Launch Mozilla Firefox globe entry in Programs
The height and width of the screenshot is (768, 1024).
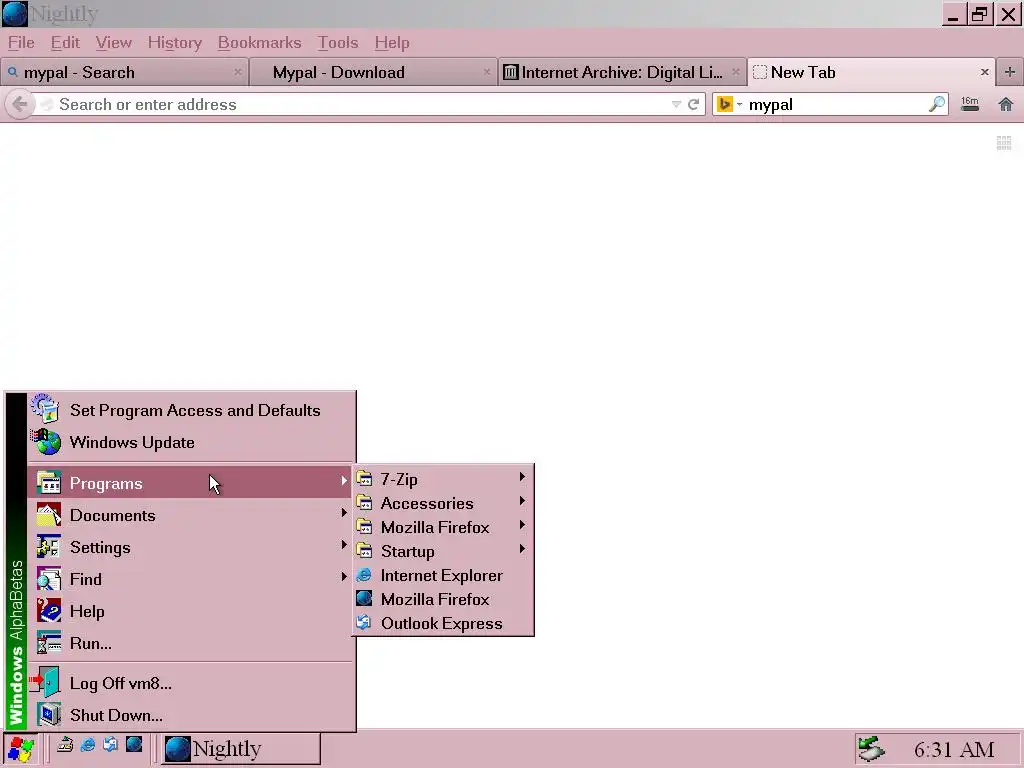click(443, 599)
